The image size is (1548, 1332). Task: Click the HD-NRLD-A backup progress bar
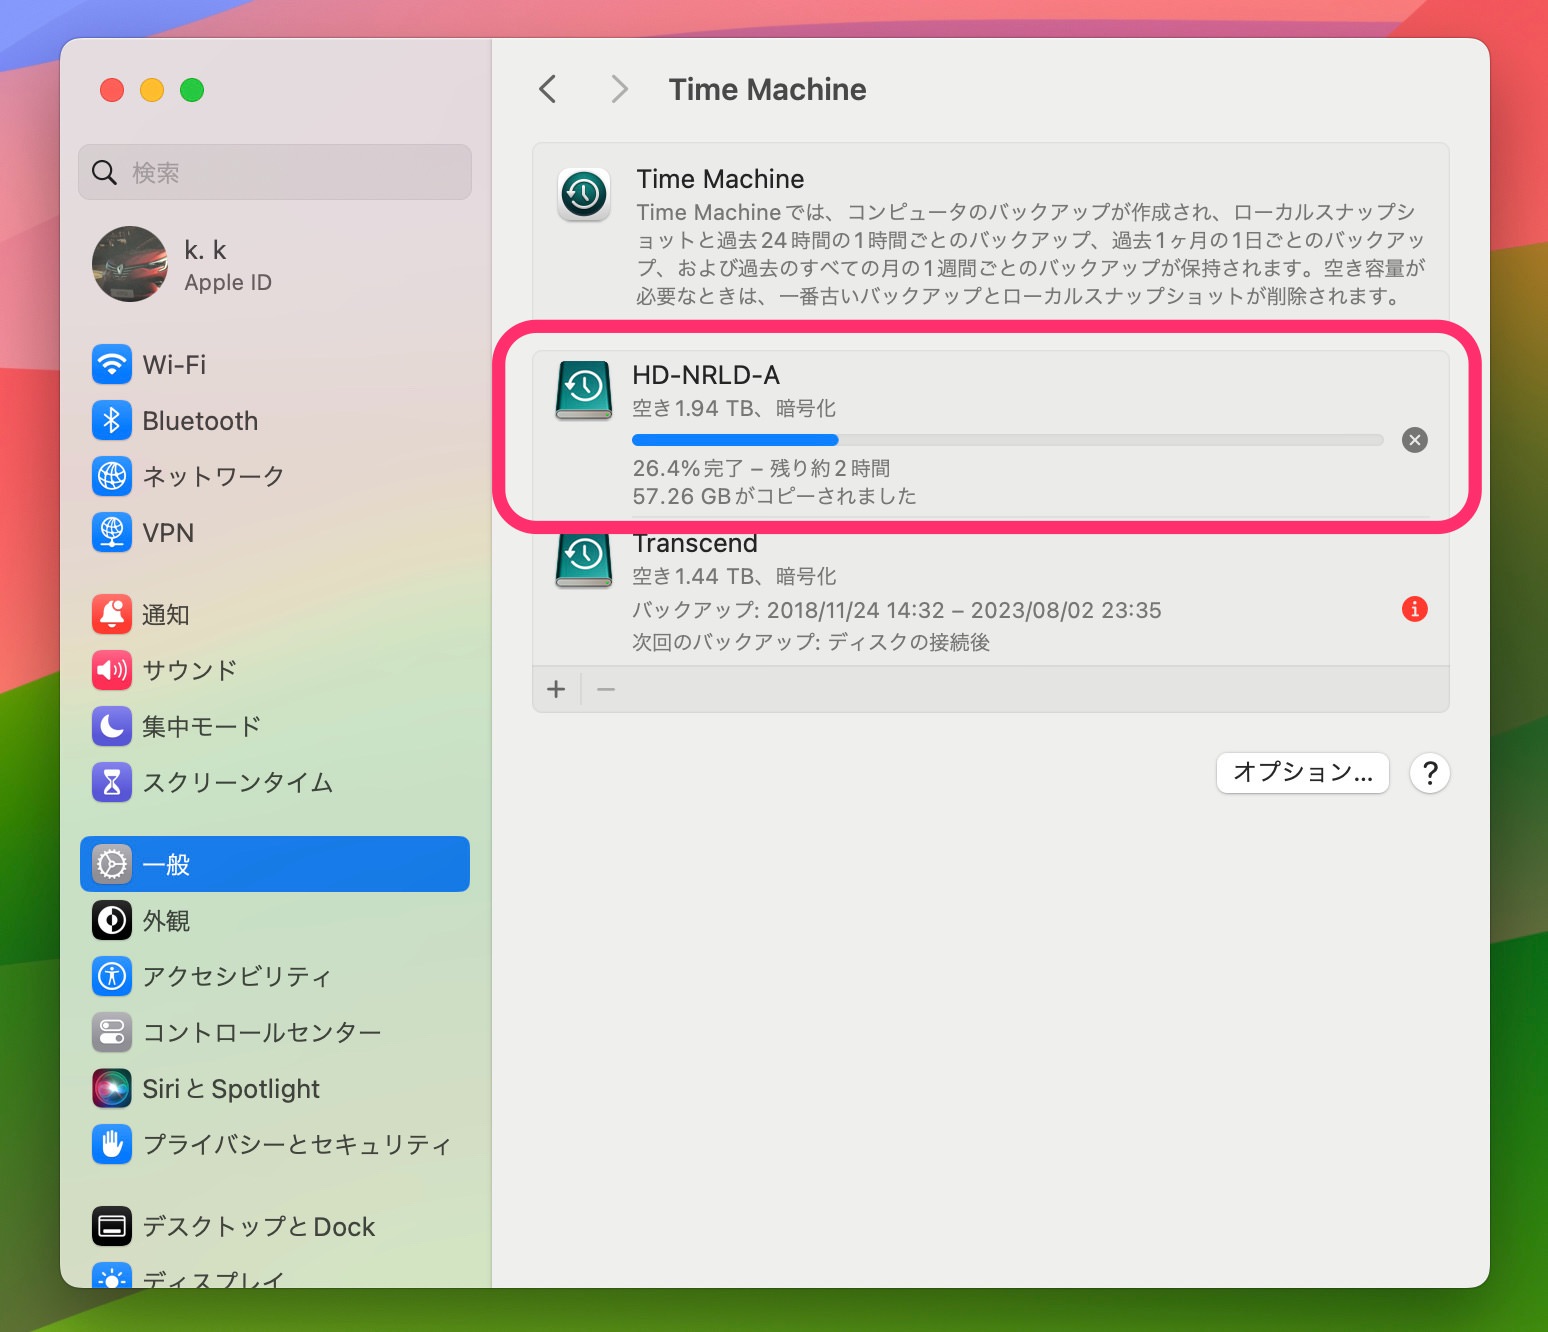[1008, 440]
